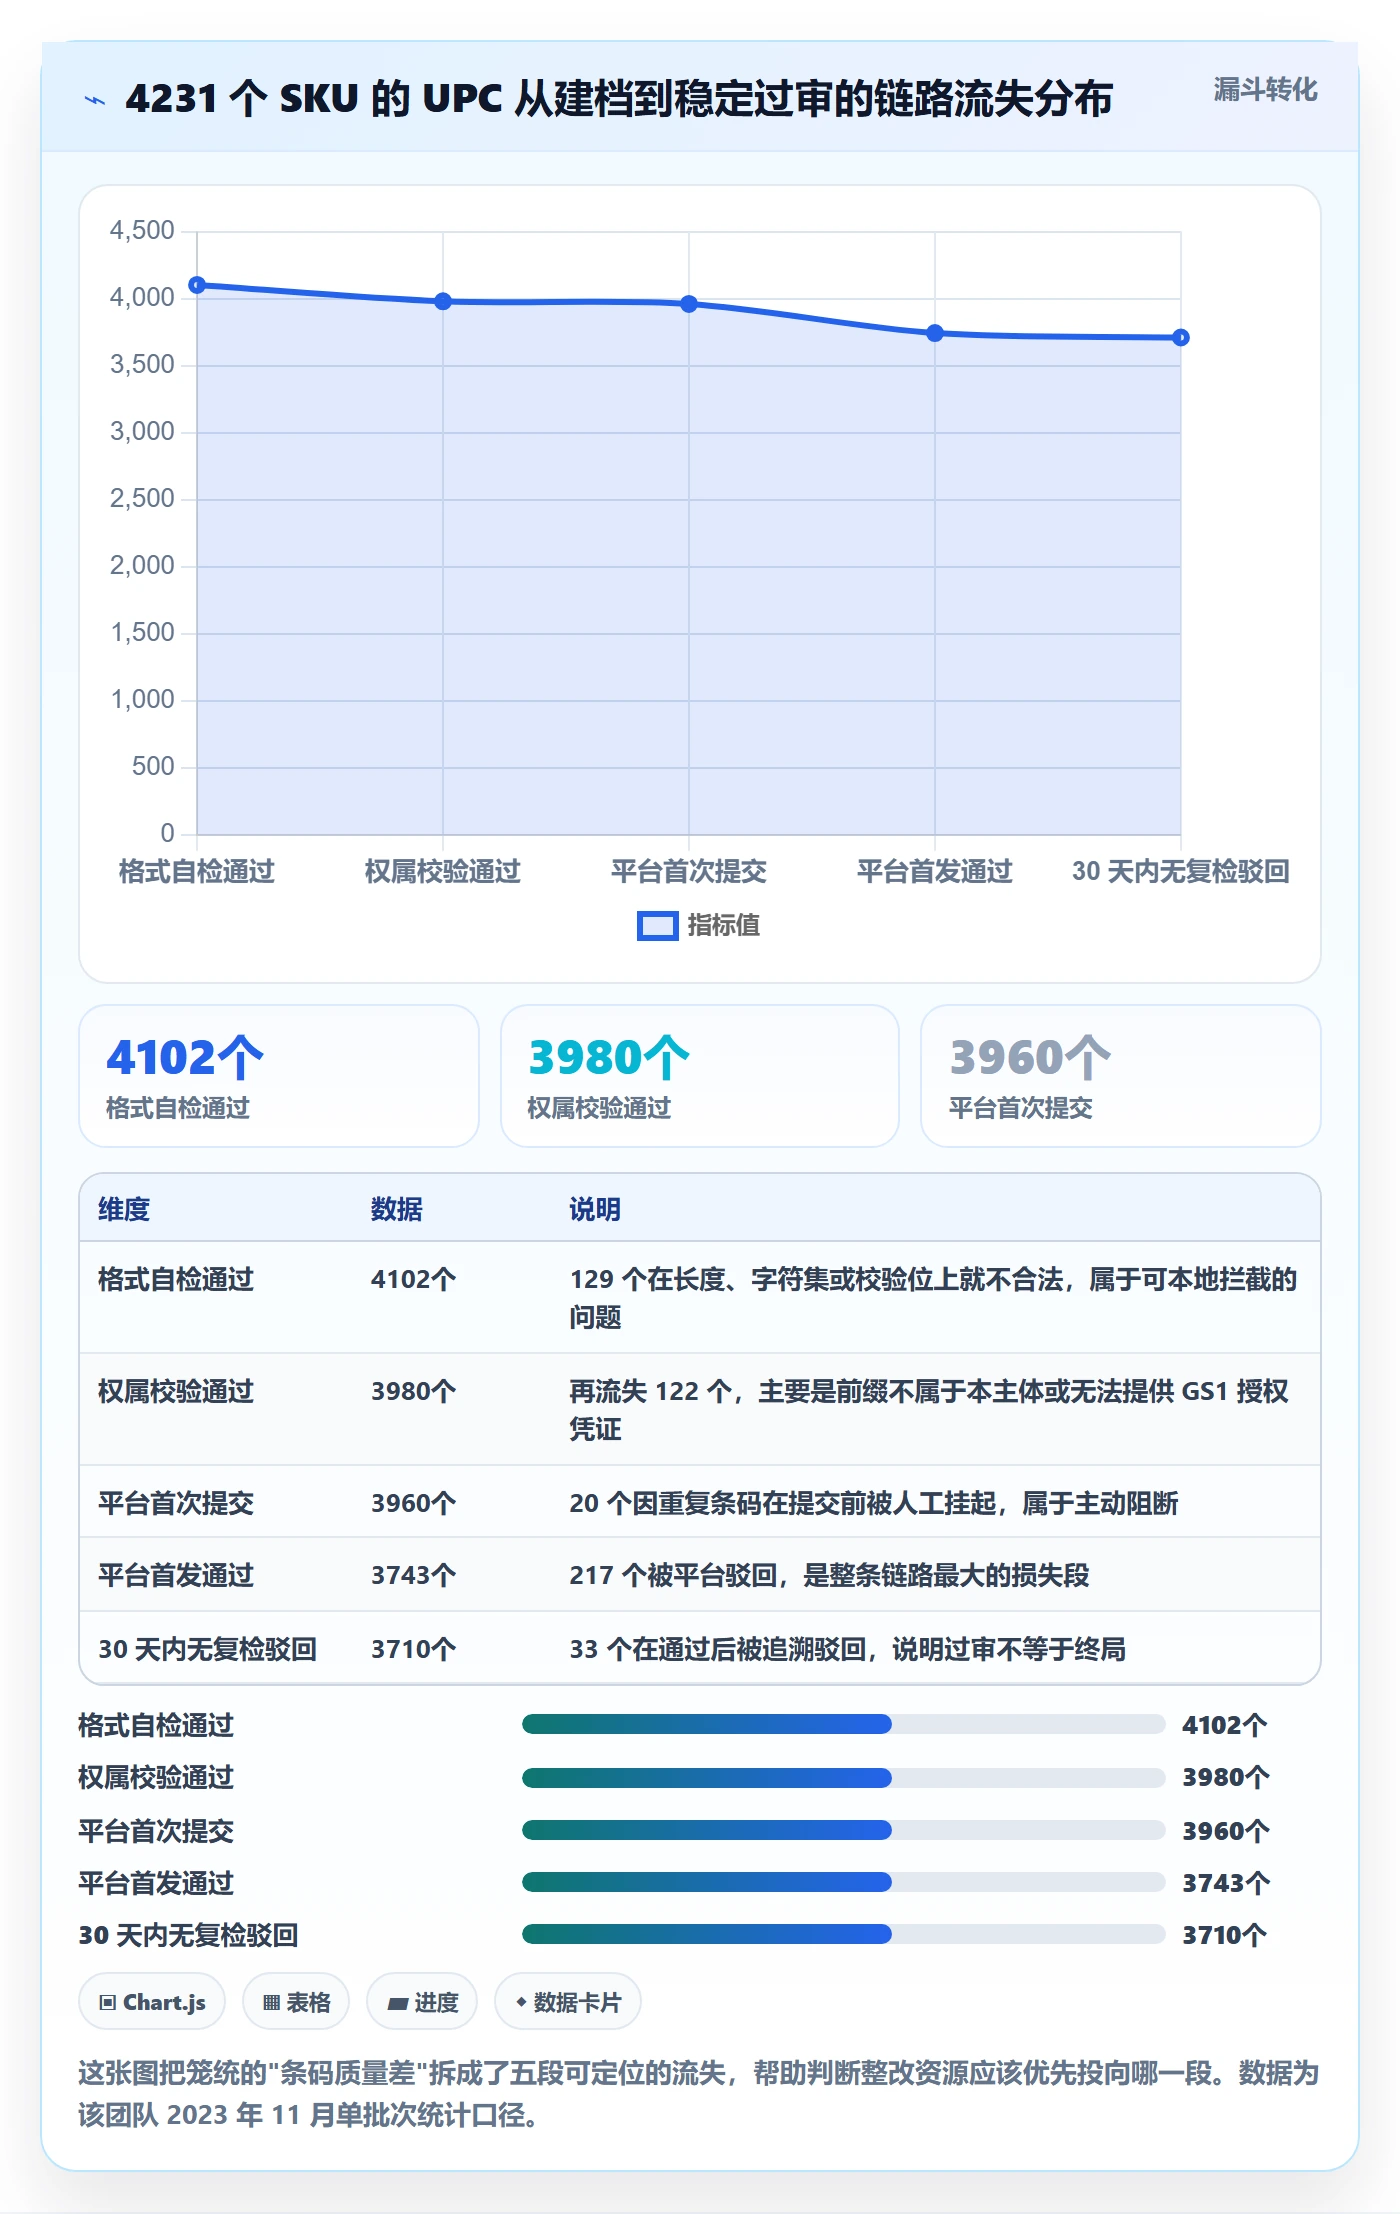Click the 数据卡片 tag chip
The height and width of the screenshot is (2214, 1400).
point(568,2002)
